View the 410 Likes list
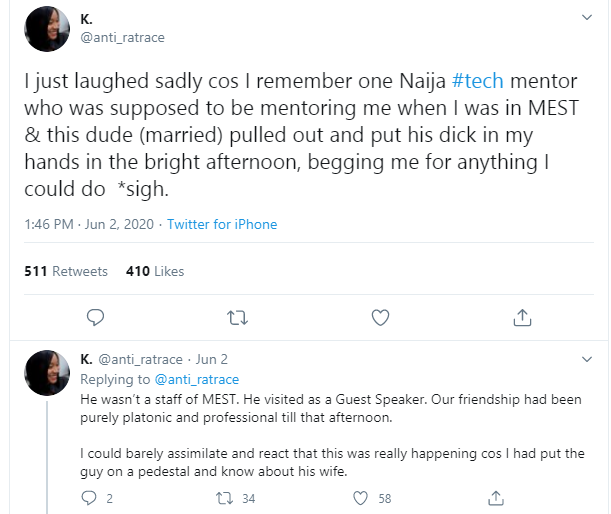 click(155, 271)
